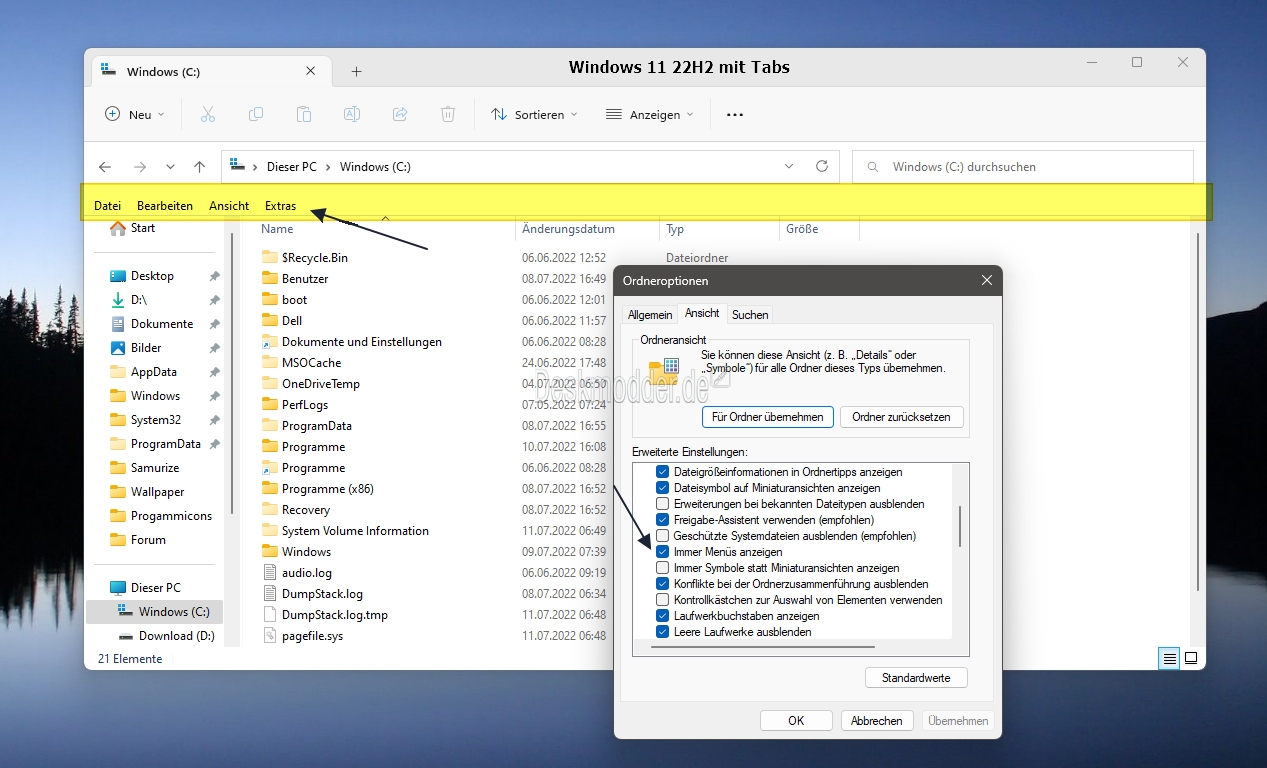
Task: Open the Anzeigen dropdown
Action: [650, 115]
